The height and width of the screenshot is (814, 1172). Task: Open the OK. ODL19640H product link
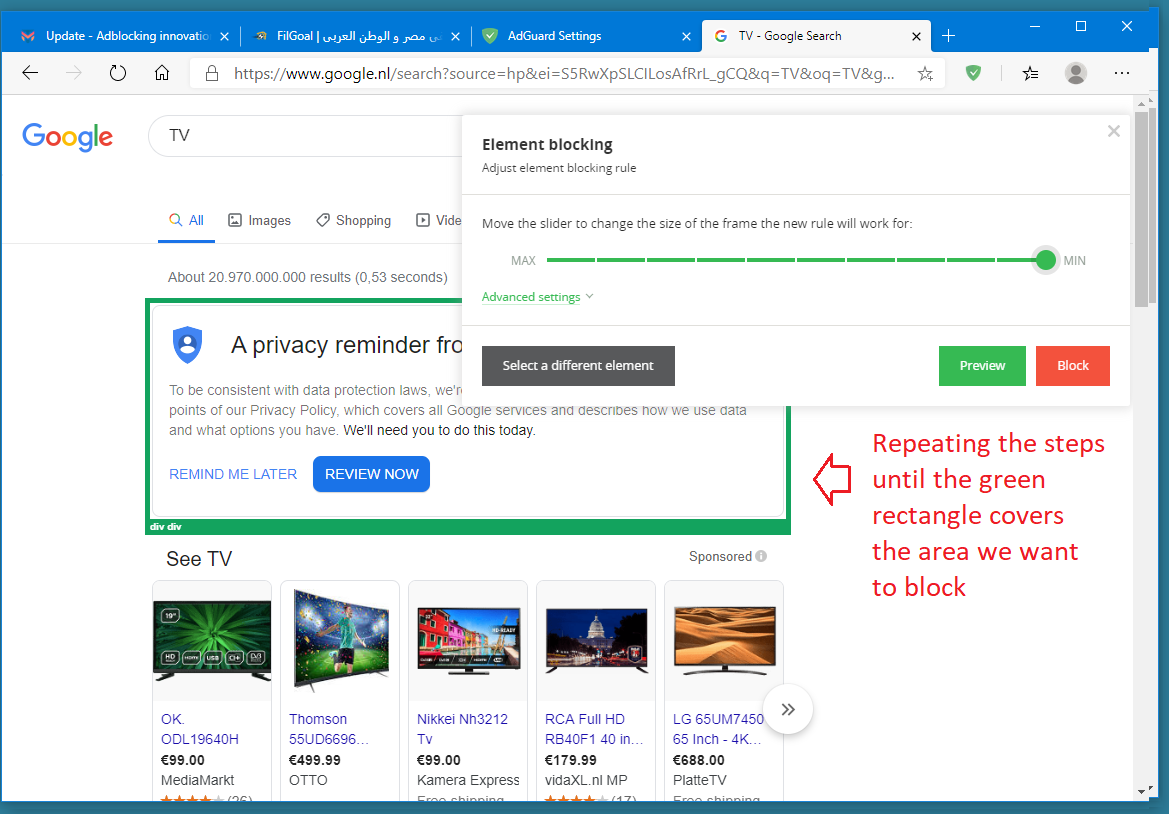200,729
